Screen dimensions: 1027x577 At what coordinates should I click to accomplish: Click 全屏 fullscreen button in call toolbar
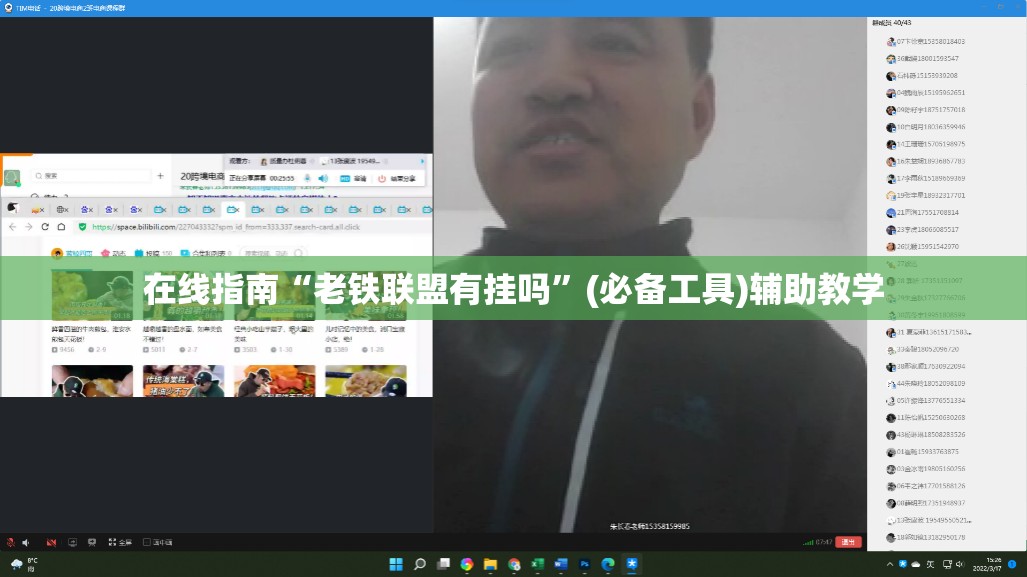click(x=120, y=542)
